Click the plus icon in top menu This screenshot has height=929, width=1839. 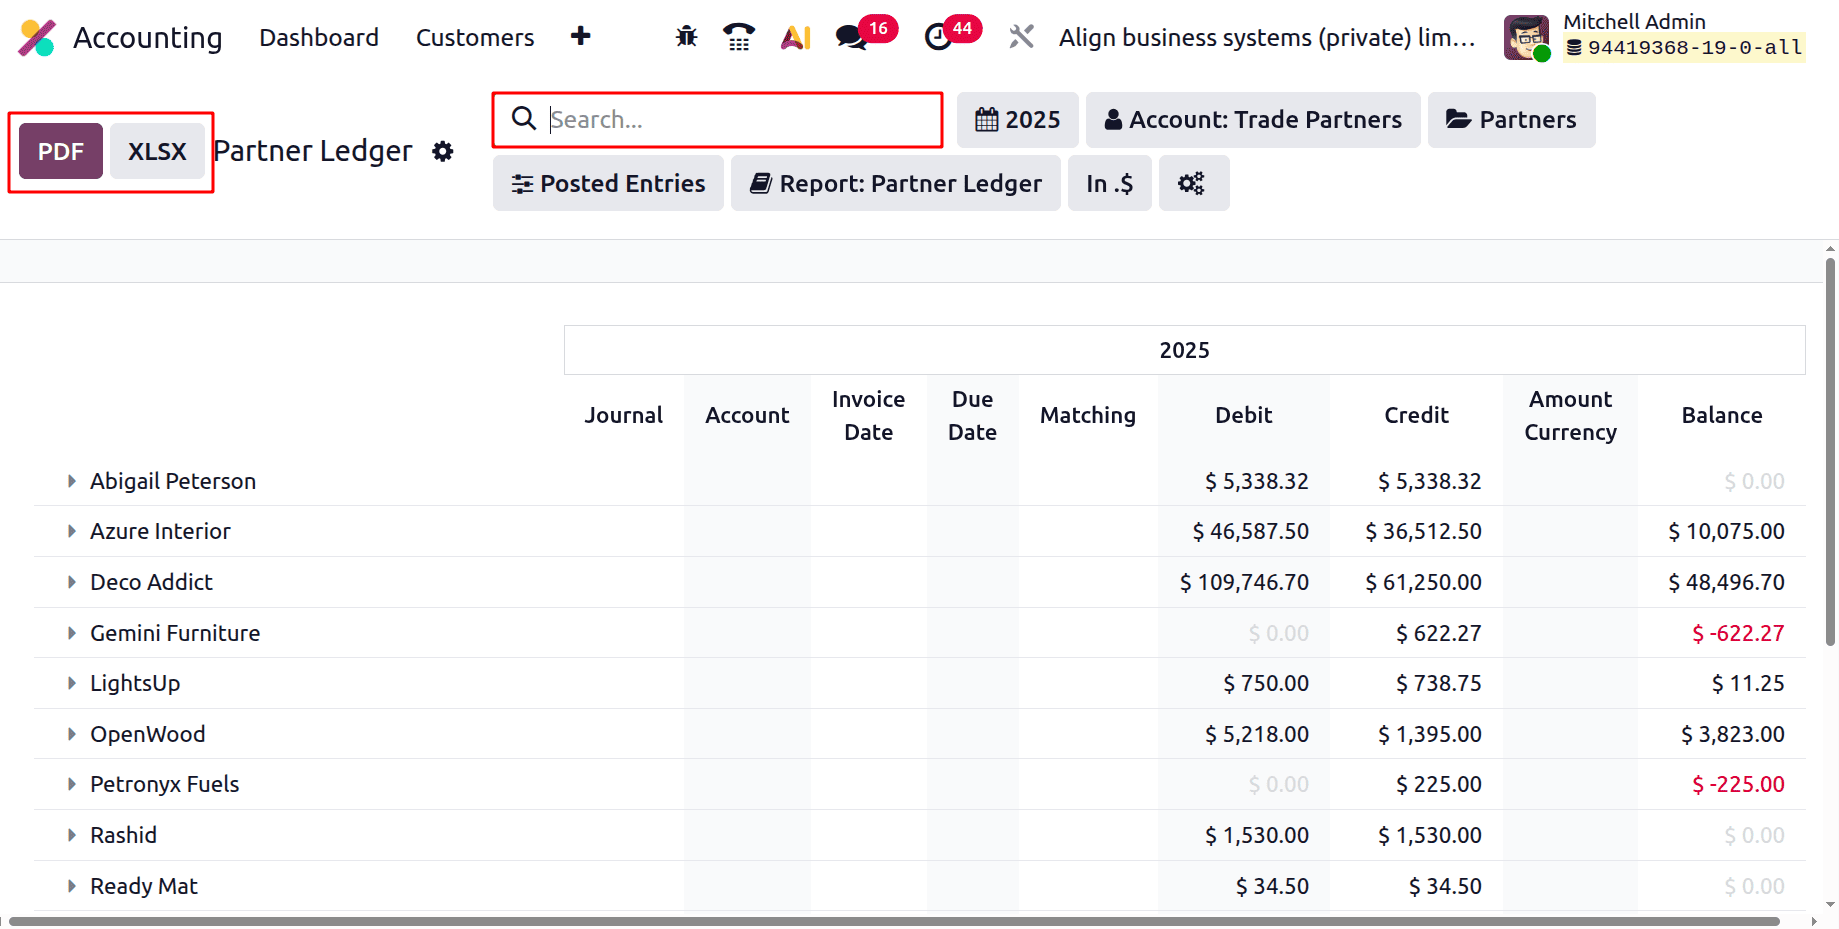pos(581,37)
